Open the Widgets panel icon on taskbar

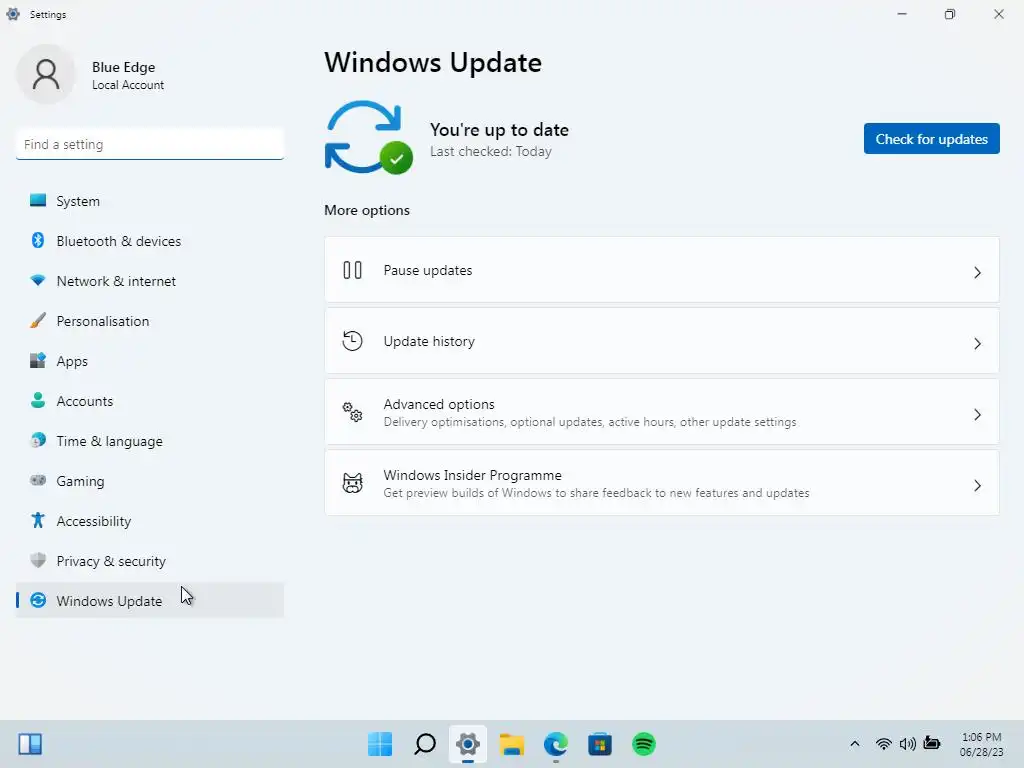point(30,744)
